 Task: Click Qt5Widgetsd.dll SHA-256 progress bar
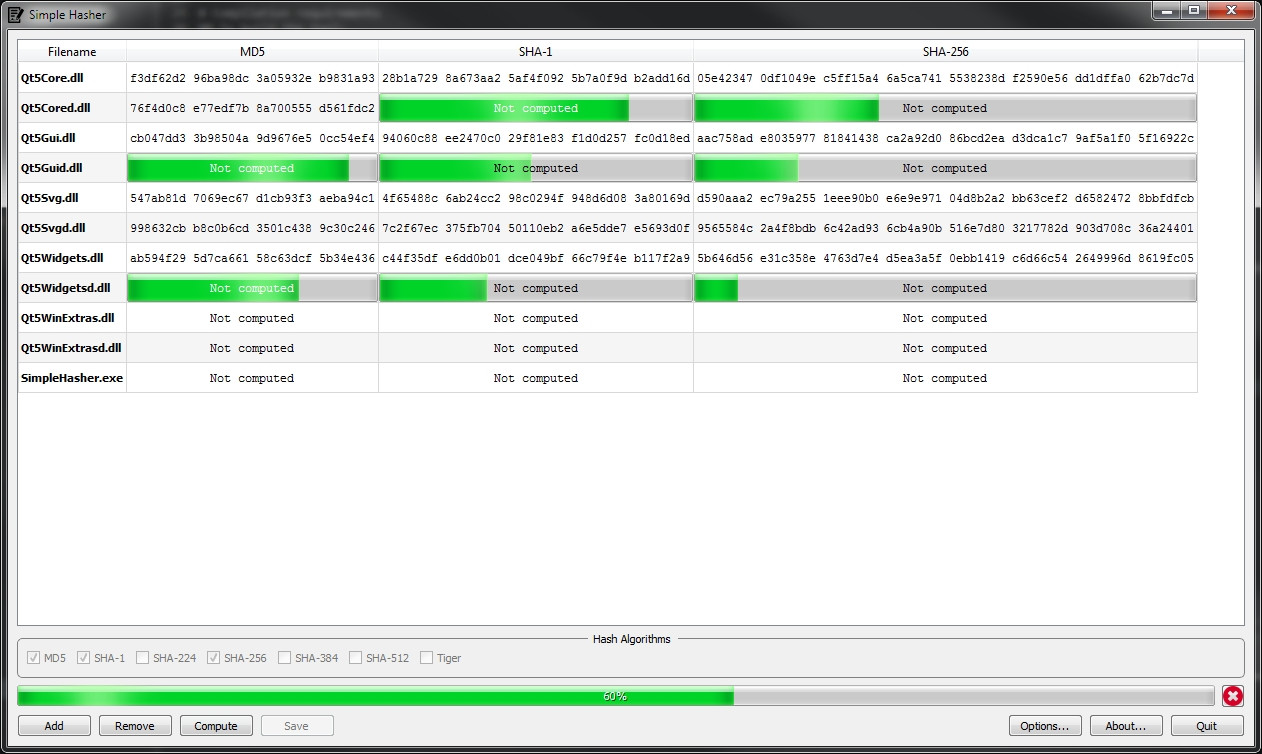(945, 288)
